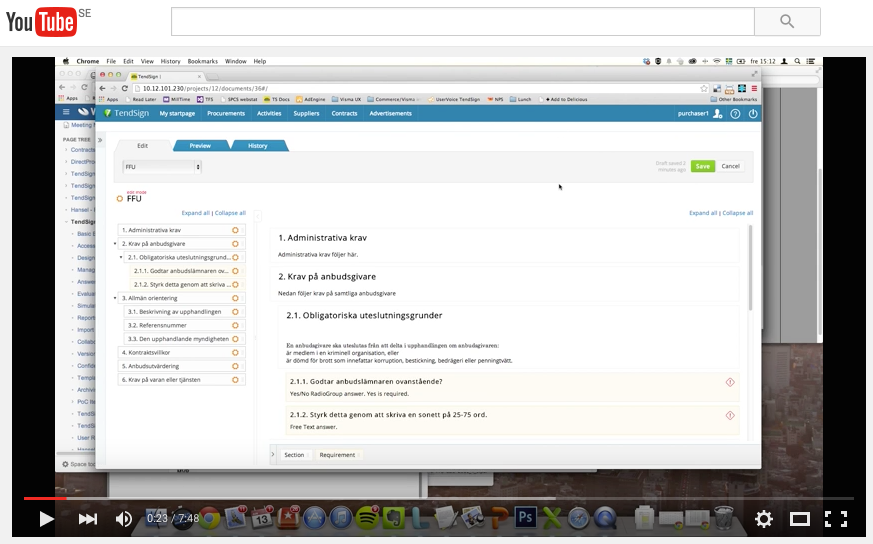The height and width of the screenshot is (544, 873).
Task: Open the Apple menu
Action: tap(66, 61)
